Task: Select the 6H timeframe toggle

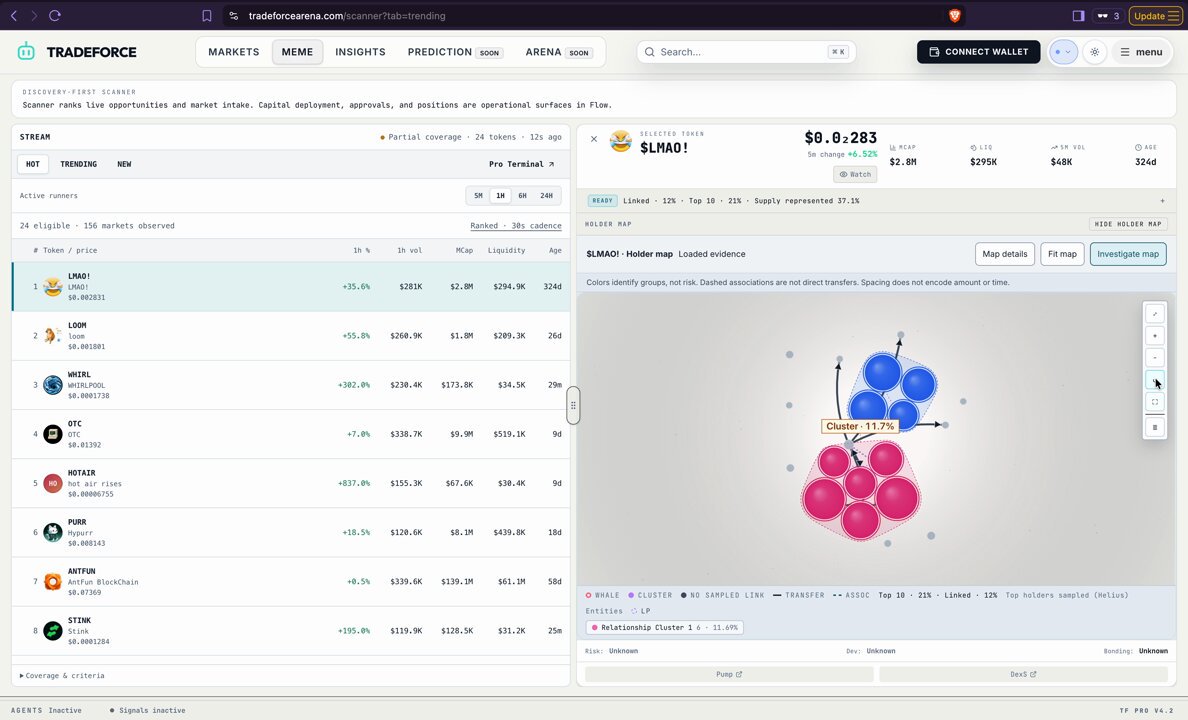Action: [x=522, y=196]
